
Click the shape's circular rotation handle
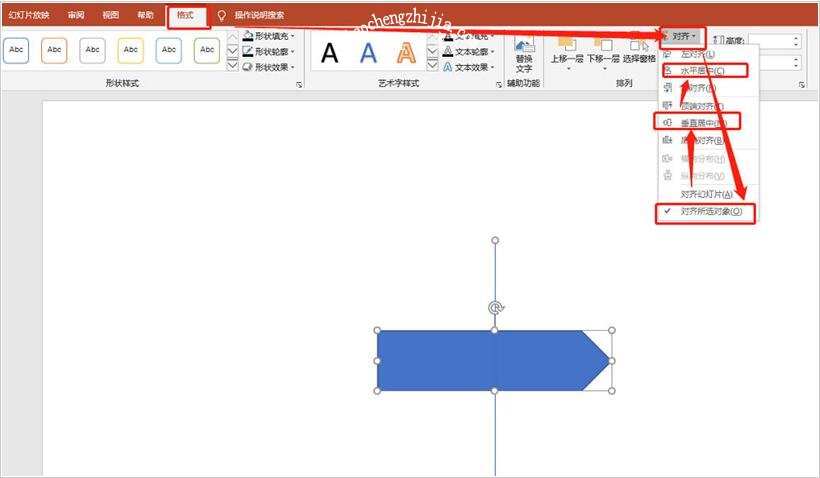pos(495,308)
